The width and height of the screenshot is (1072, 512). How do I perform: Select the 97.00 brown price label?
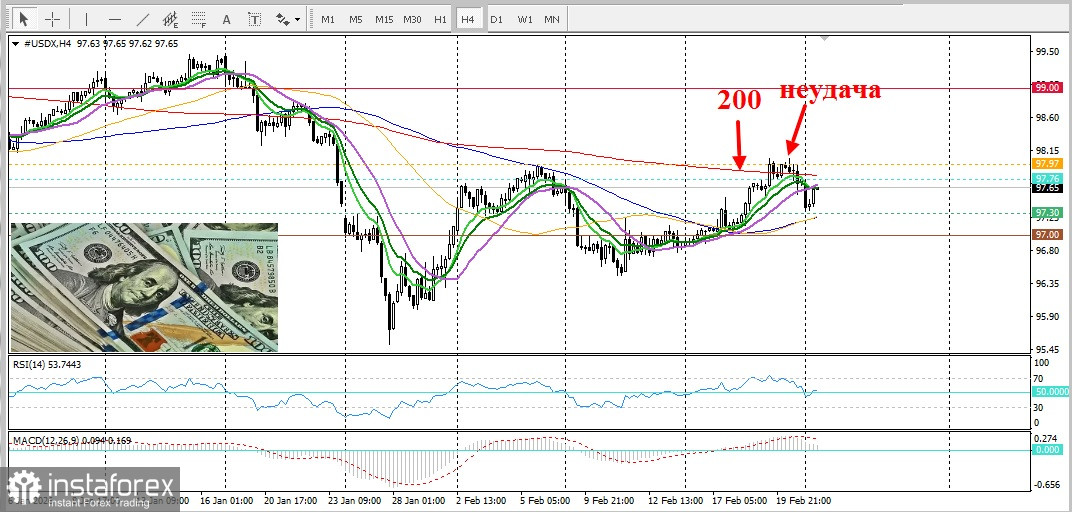[1047, 234]
